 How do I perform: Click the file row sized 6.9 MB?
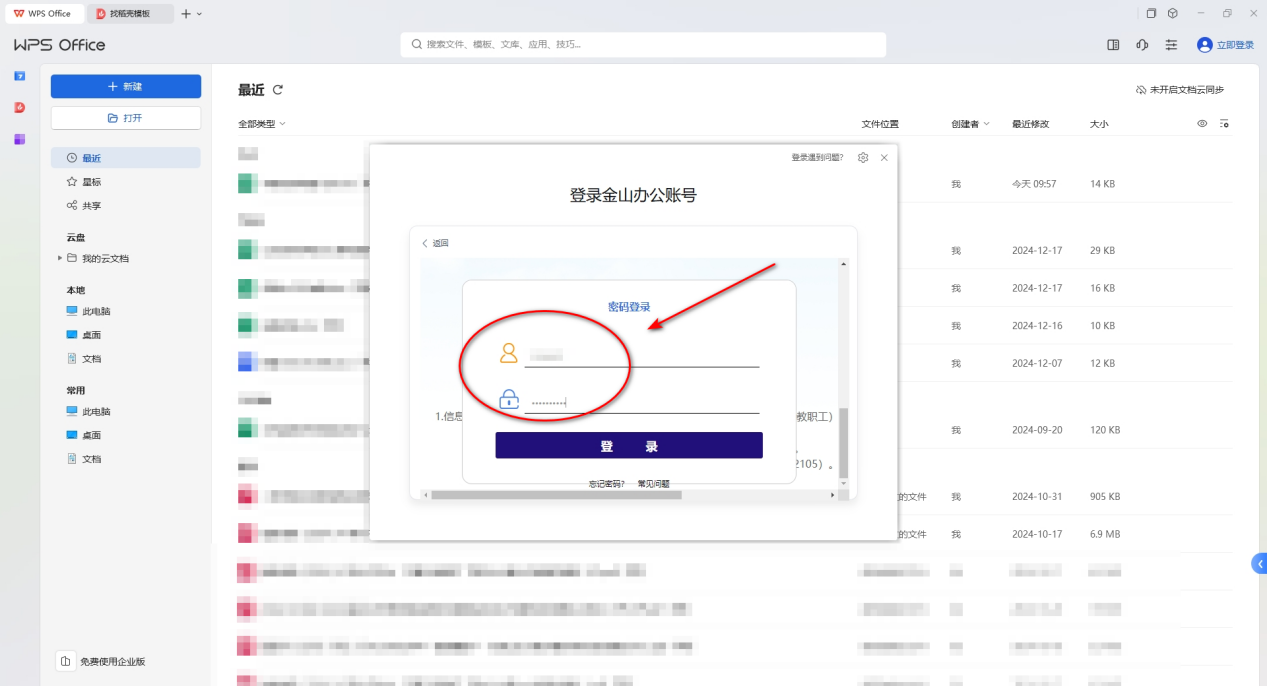(735, 534)
